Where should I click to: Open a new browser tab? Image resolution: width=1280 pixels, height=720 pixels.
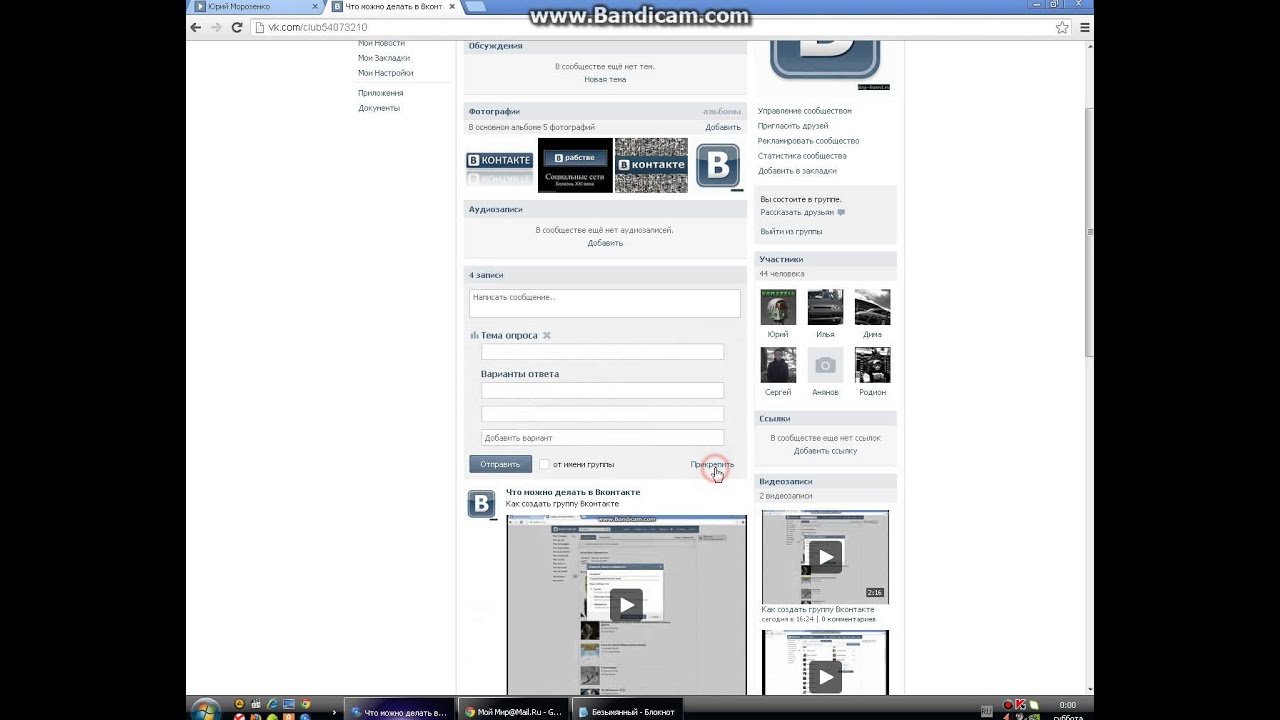tap(476, 7)
